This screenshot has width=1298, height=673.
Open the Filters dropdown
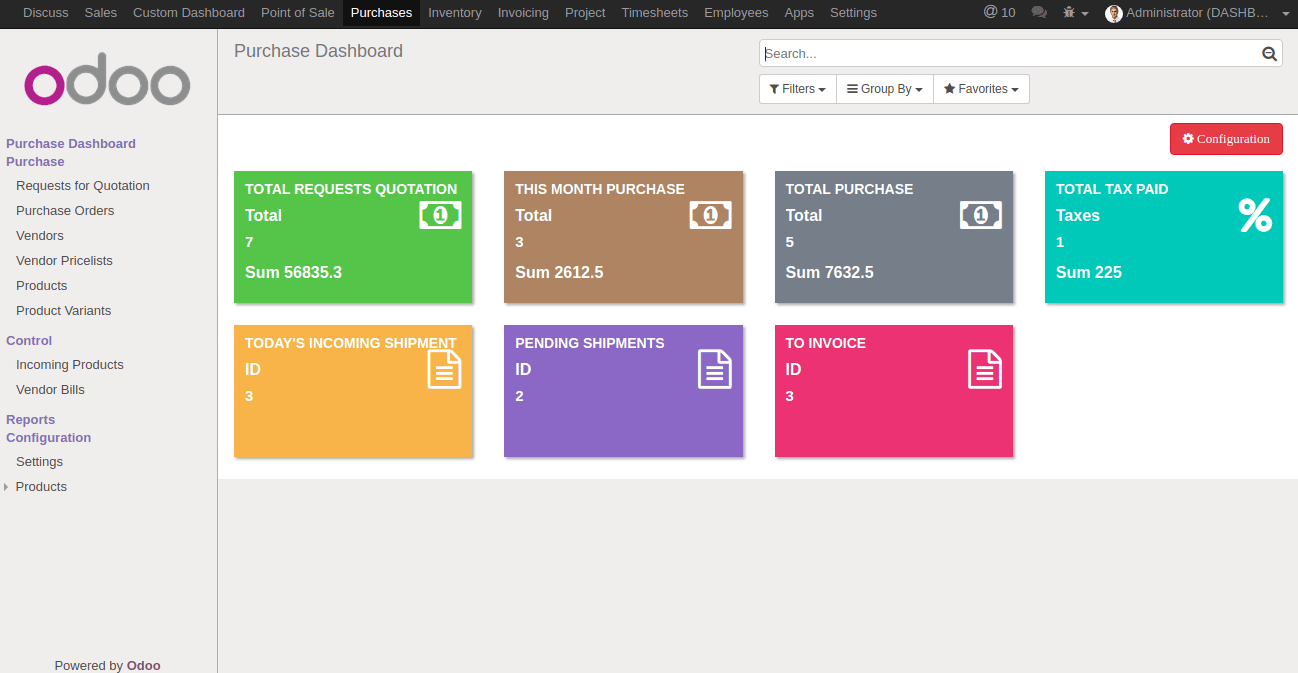(797, 89)
